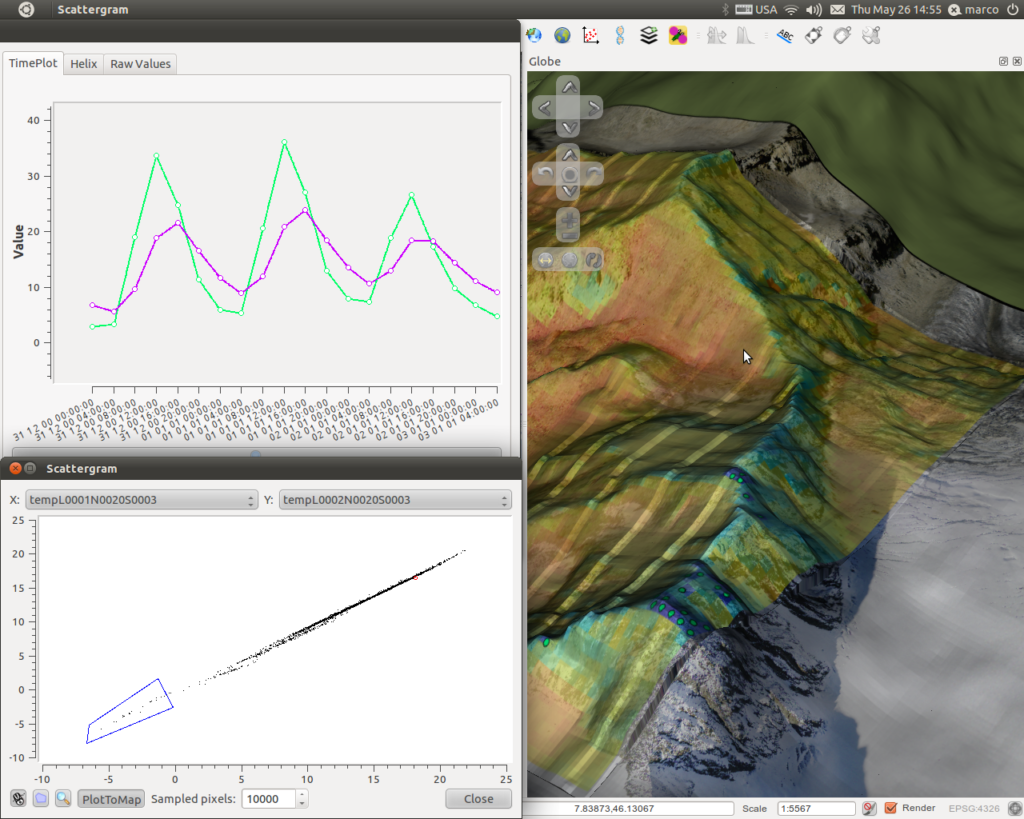Toggle the Render checkbox

(891, 808)
